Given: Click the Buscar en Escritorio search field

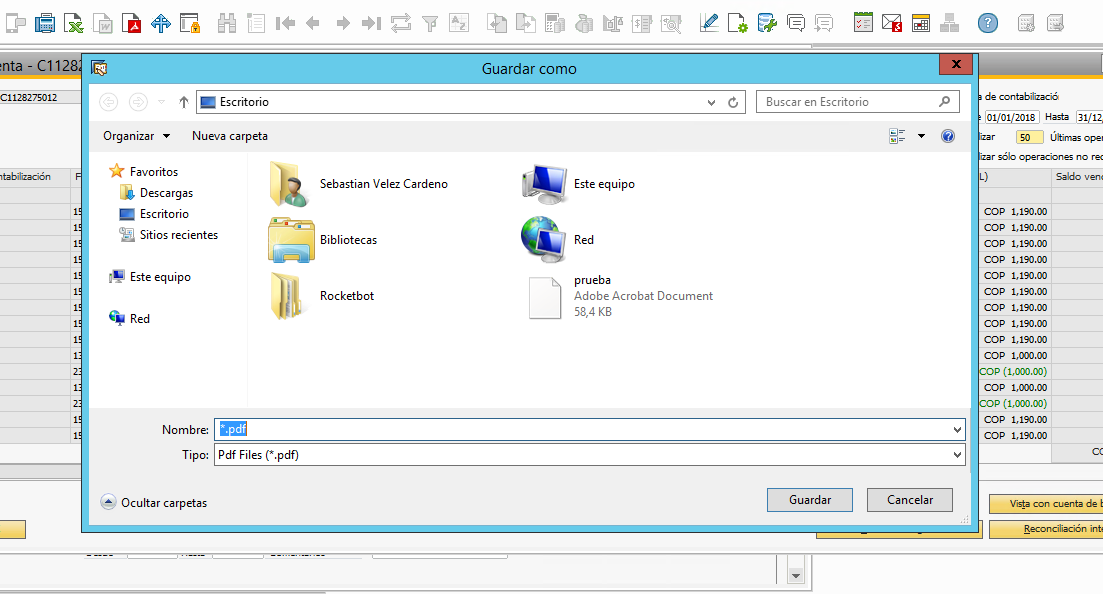Looking at the screenshot, I should [x=848, y=102].
